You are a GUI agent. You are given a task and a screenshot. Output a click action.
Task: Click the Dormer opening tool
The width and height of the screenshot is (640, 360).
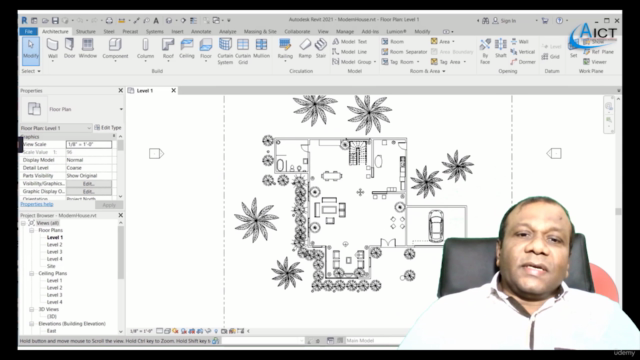[523, 62]
